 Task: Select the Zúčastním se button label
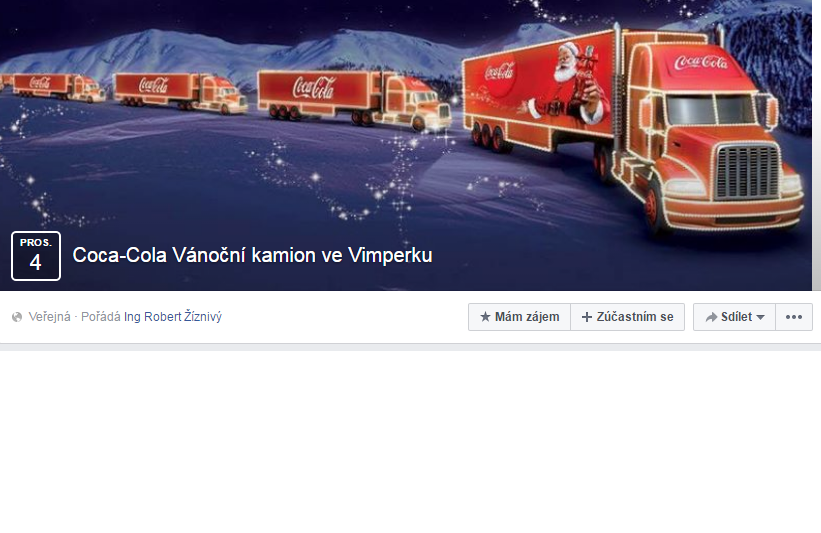(x=635, y=317)
